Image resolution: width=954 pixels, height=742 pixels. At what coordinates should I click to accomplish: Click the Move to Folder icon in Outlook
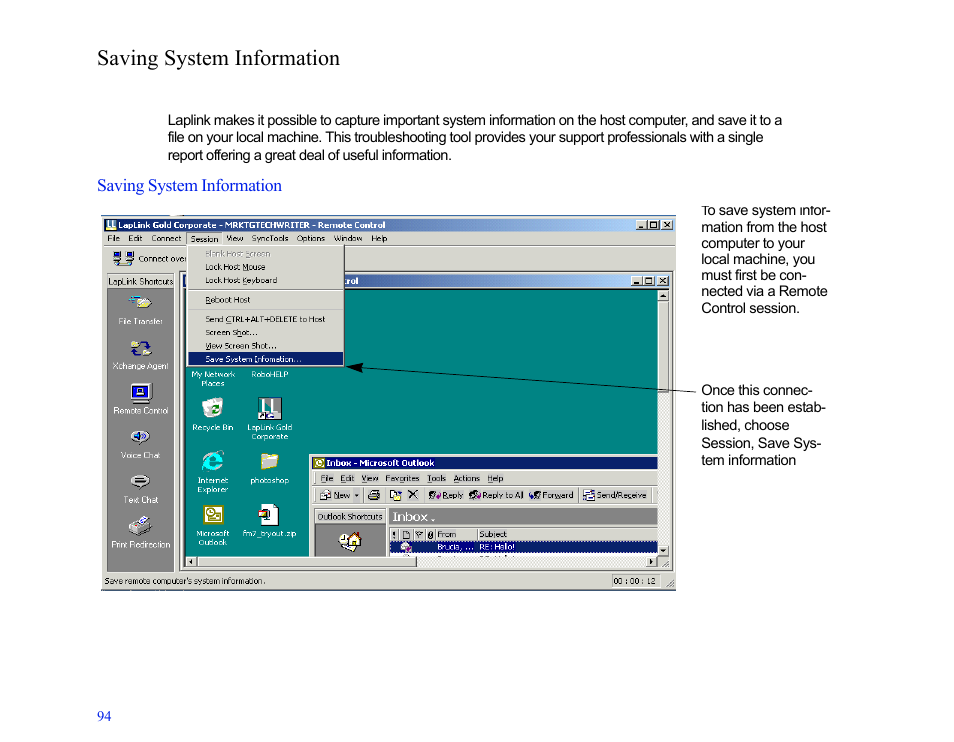(395, 495)
